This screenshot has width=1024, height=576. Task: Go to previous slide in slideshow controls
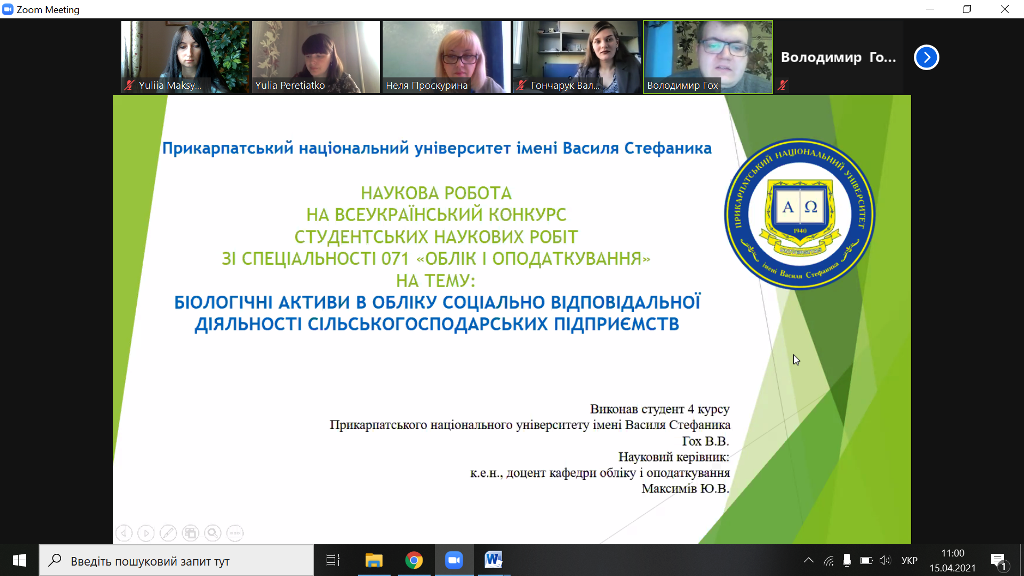(x=124, y=533)
